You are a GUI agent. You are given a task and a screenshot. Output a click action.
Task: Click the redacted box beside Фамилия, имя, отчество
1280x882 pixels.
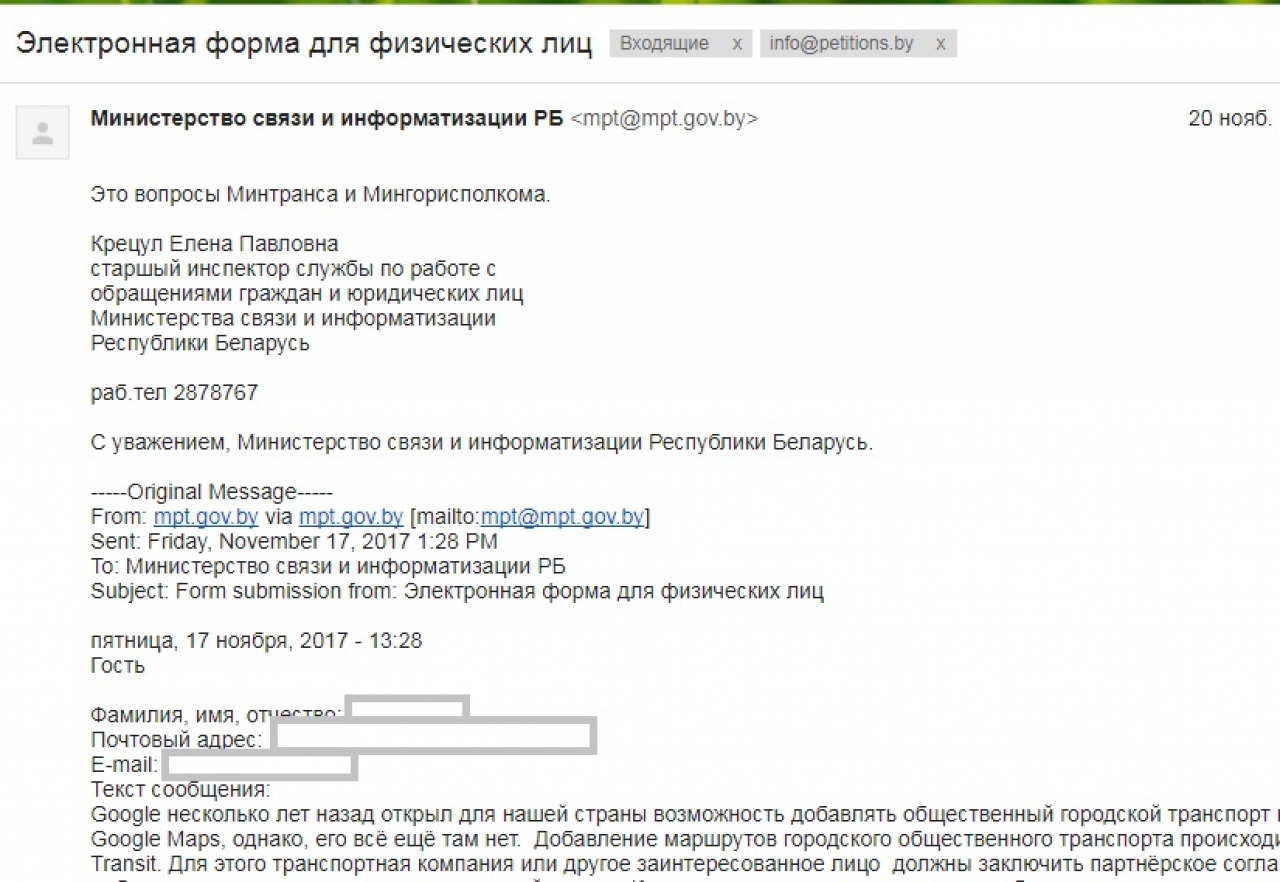(x=408, y=708)
